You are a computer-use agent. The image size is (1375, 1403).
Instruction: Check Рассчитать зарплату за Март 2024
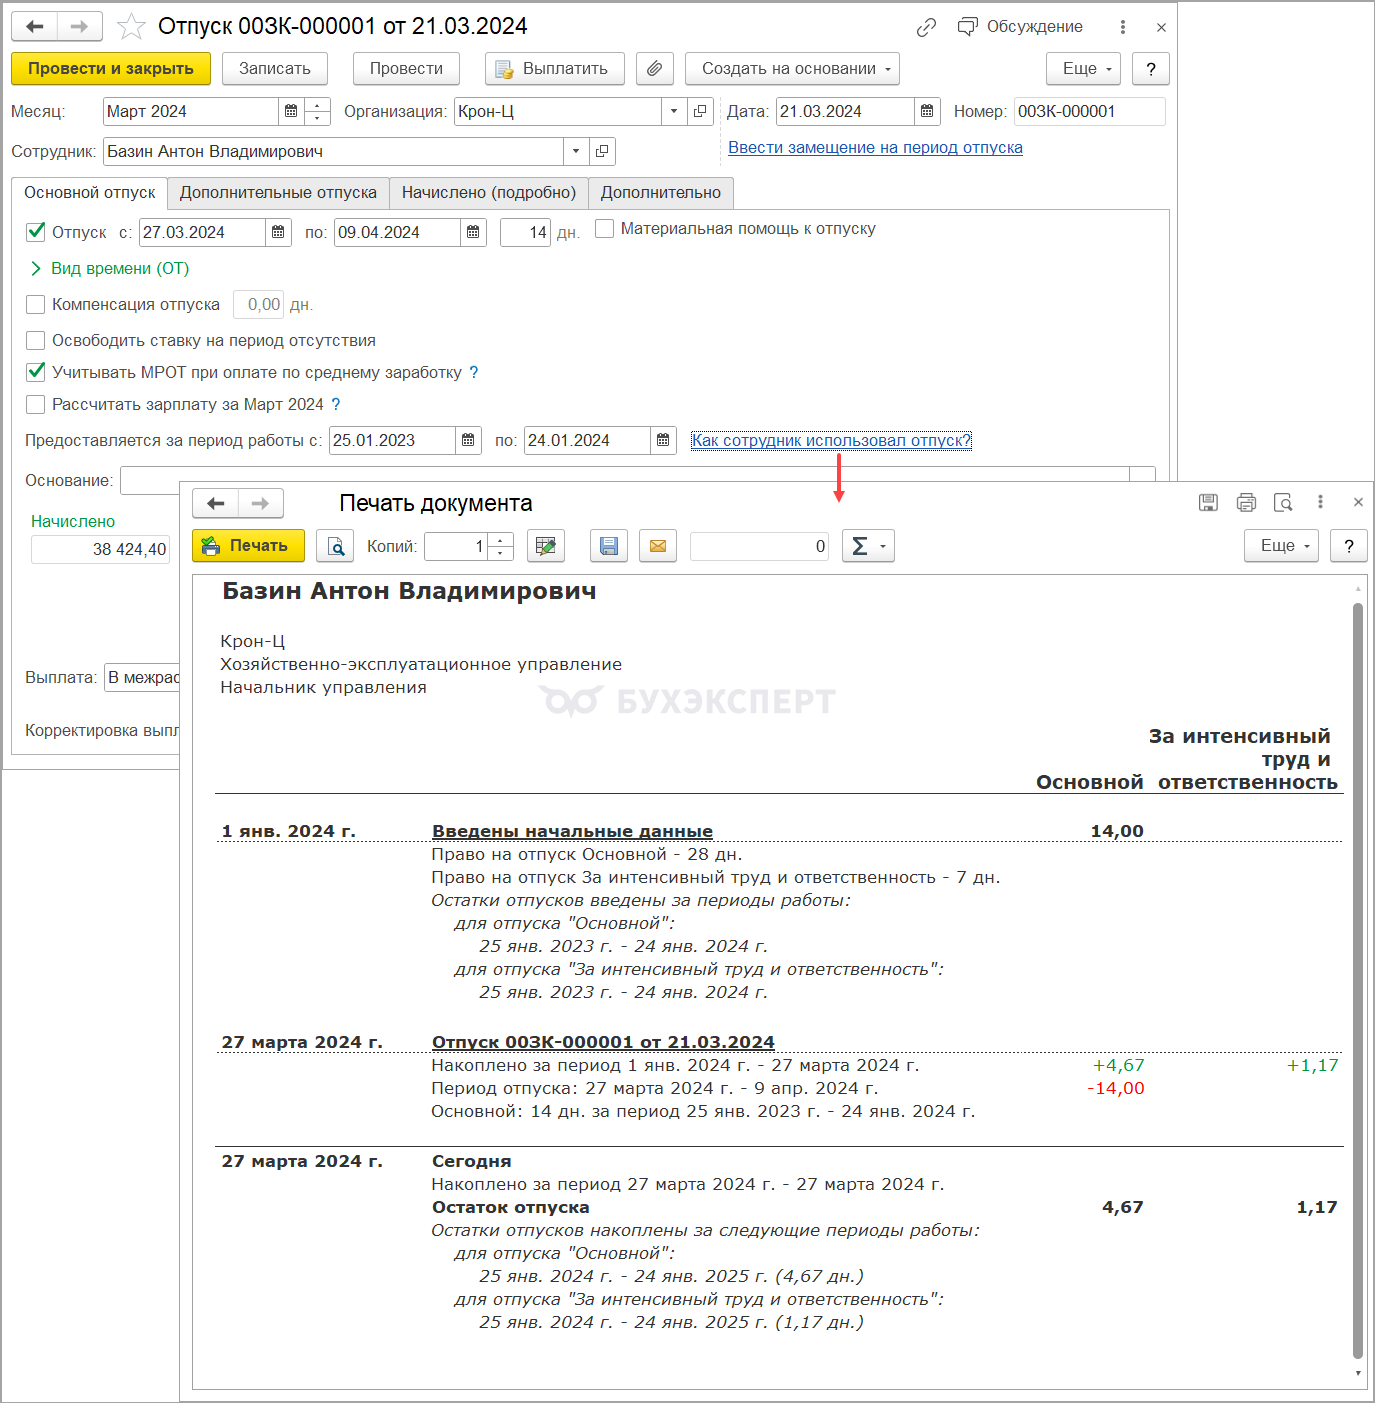tap(36, 404)
